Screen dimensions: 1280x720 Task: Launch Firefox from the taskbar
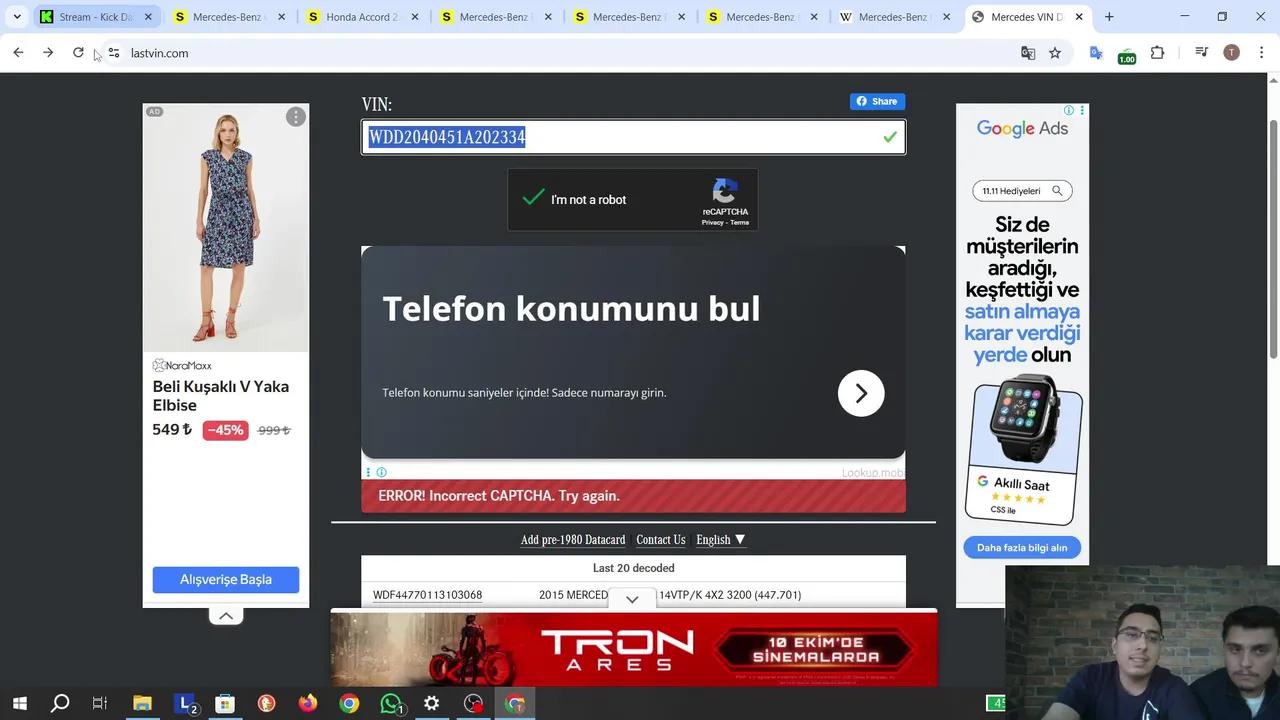[307, 704]
